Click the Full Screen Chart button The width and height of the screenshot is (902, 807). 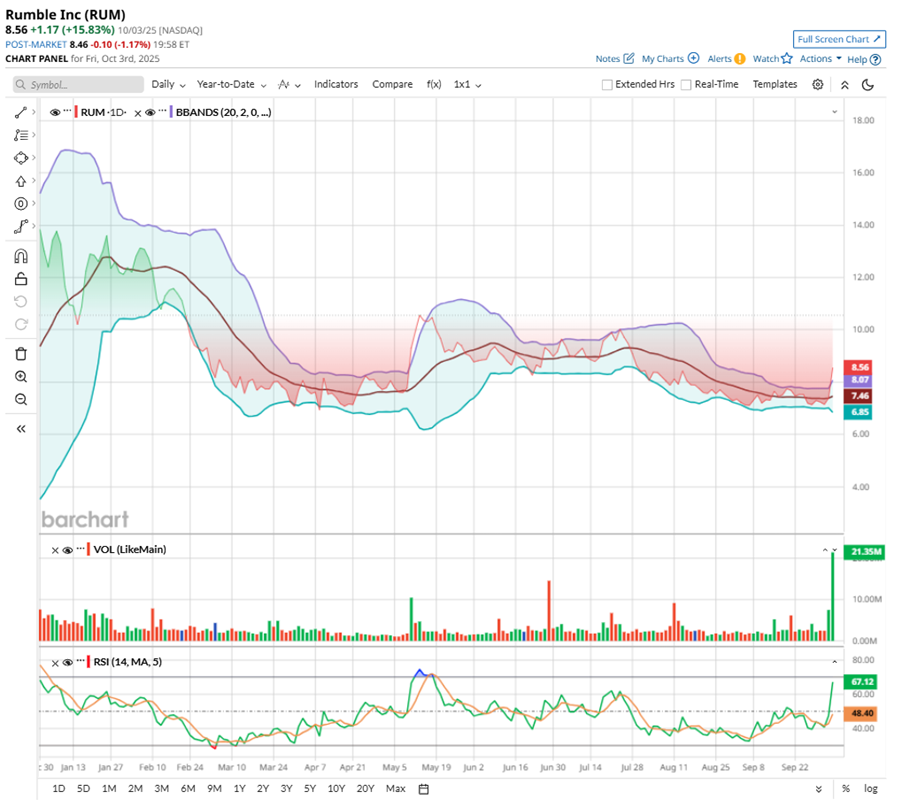[839, 39]
